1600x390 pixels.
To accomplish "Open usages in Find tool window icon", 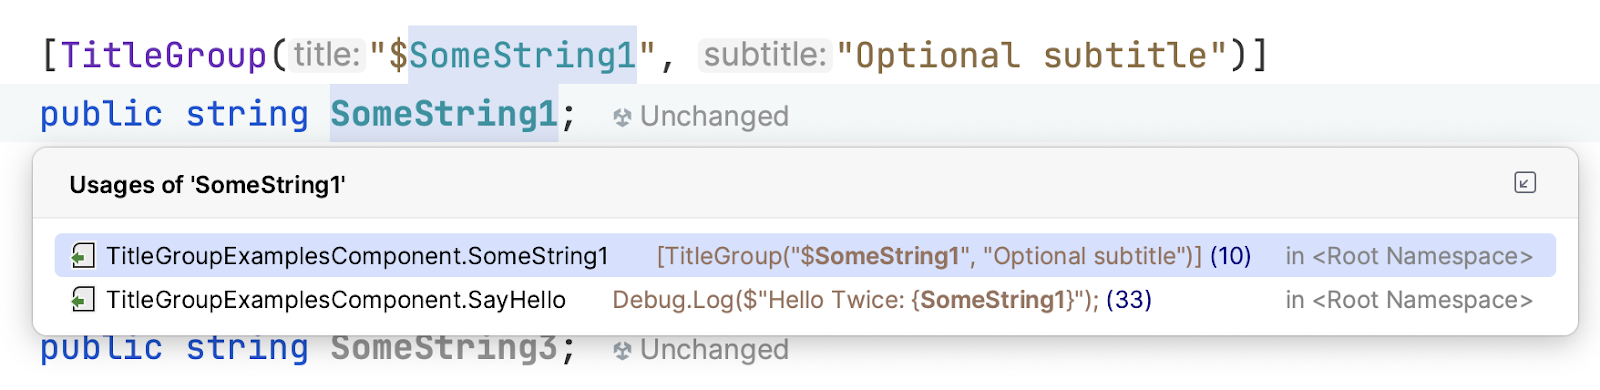I will coord(1525,183).
